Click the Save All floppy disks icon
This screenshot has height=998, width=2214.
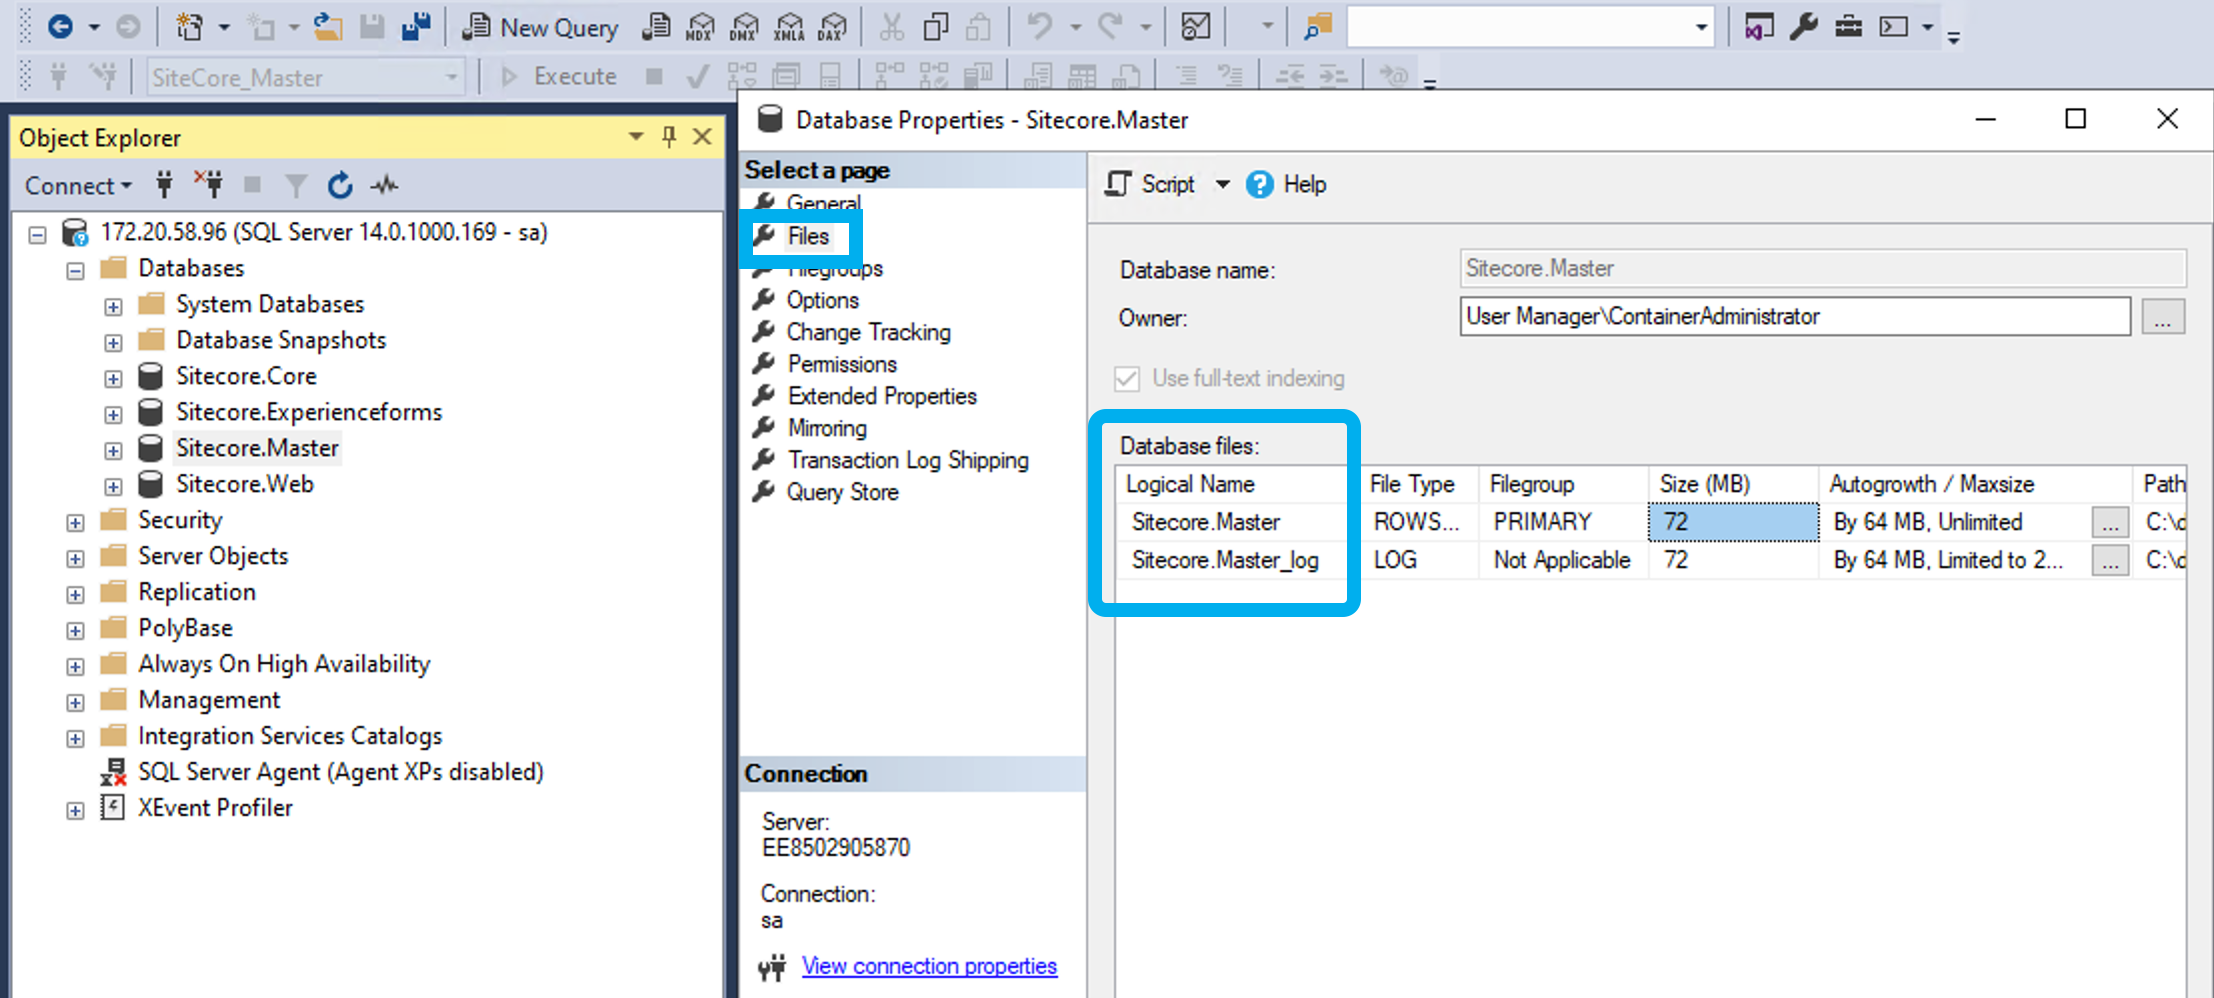click(x=416, y=27)
